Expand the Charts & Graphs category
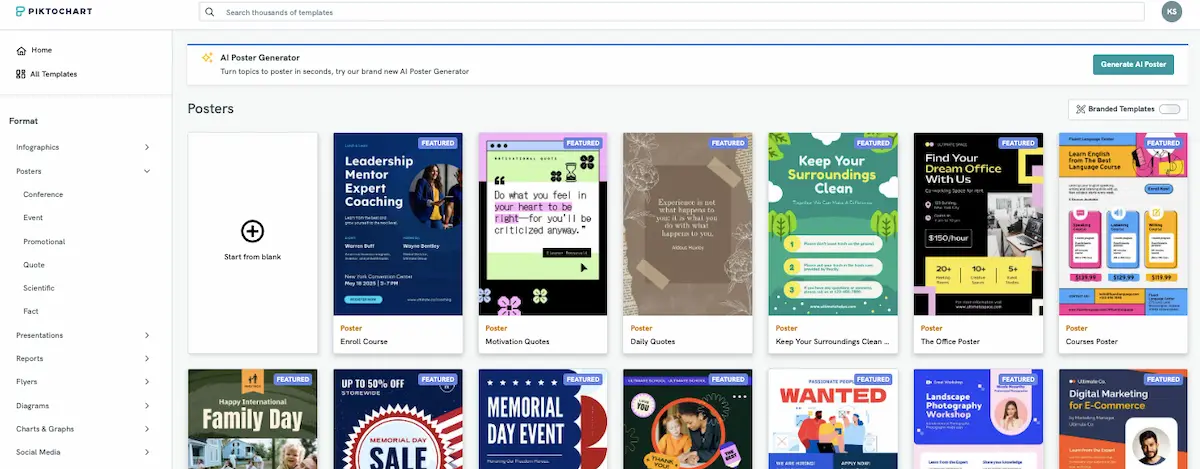 [147, 429]
